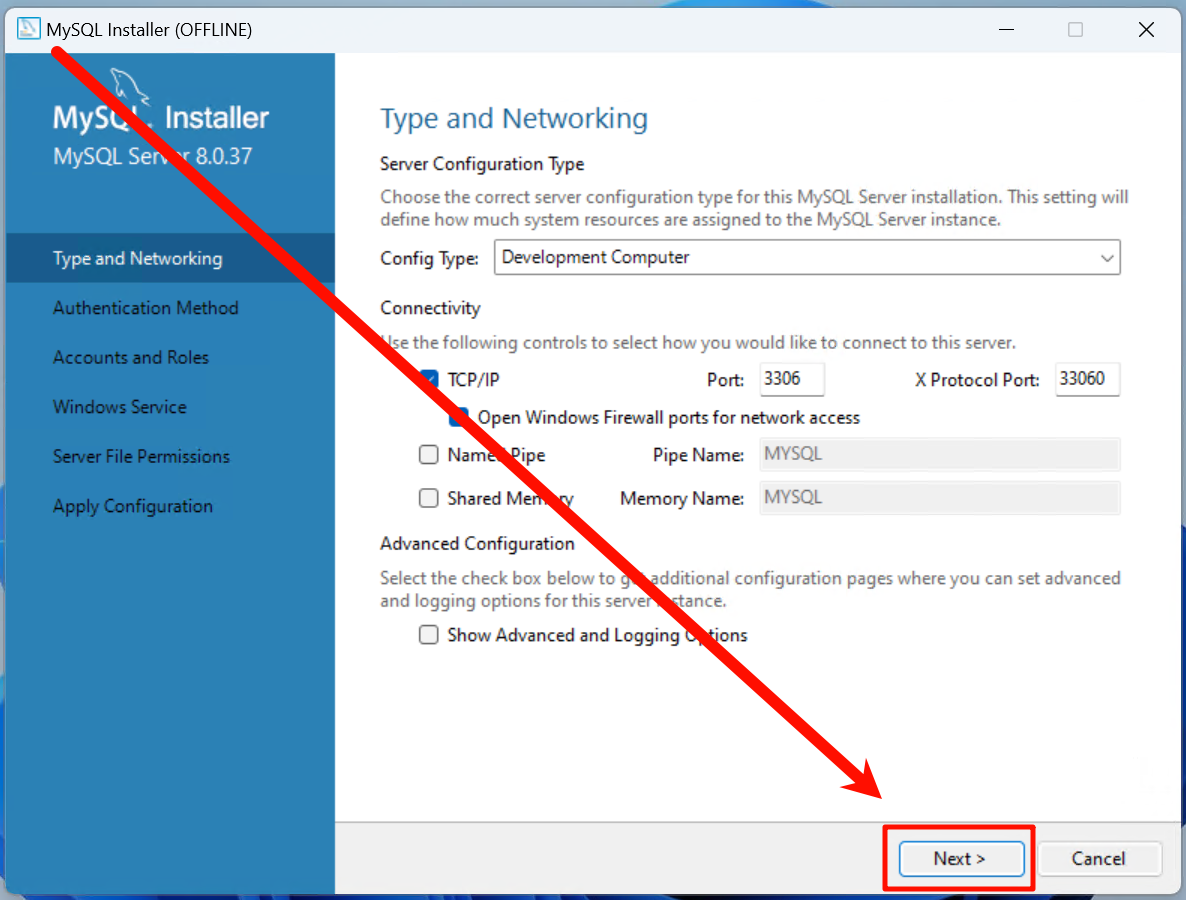1186x900 pixels.
Task: Click the Connectivity section label
Action: (x=430, y=308)
